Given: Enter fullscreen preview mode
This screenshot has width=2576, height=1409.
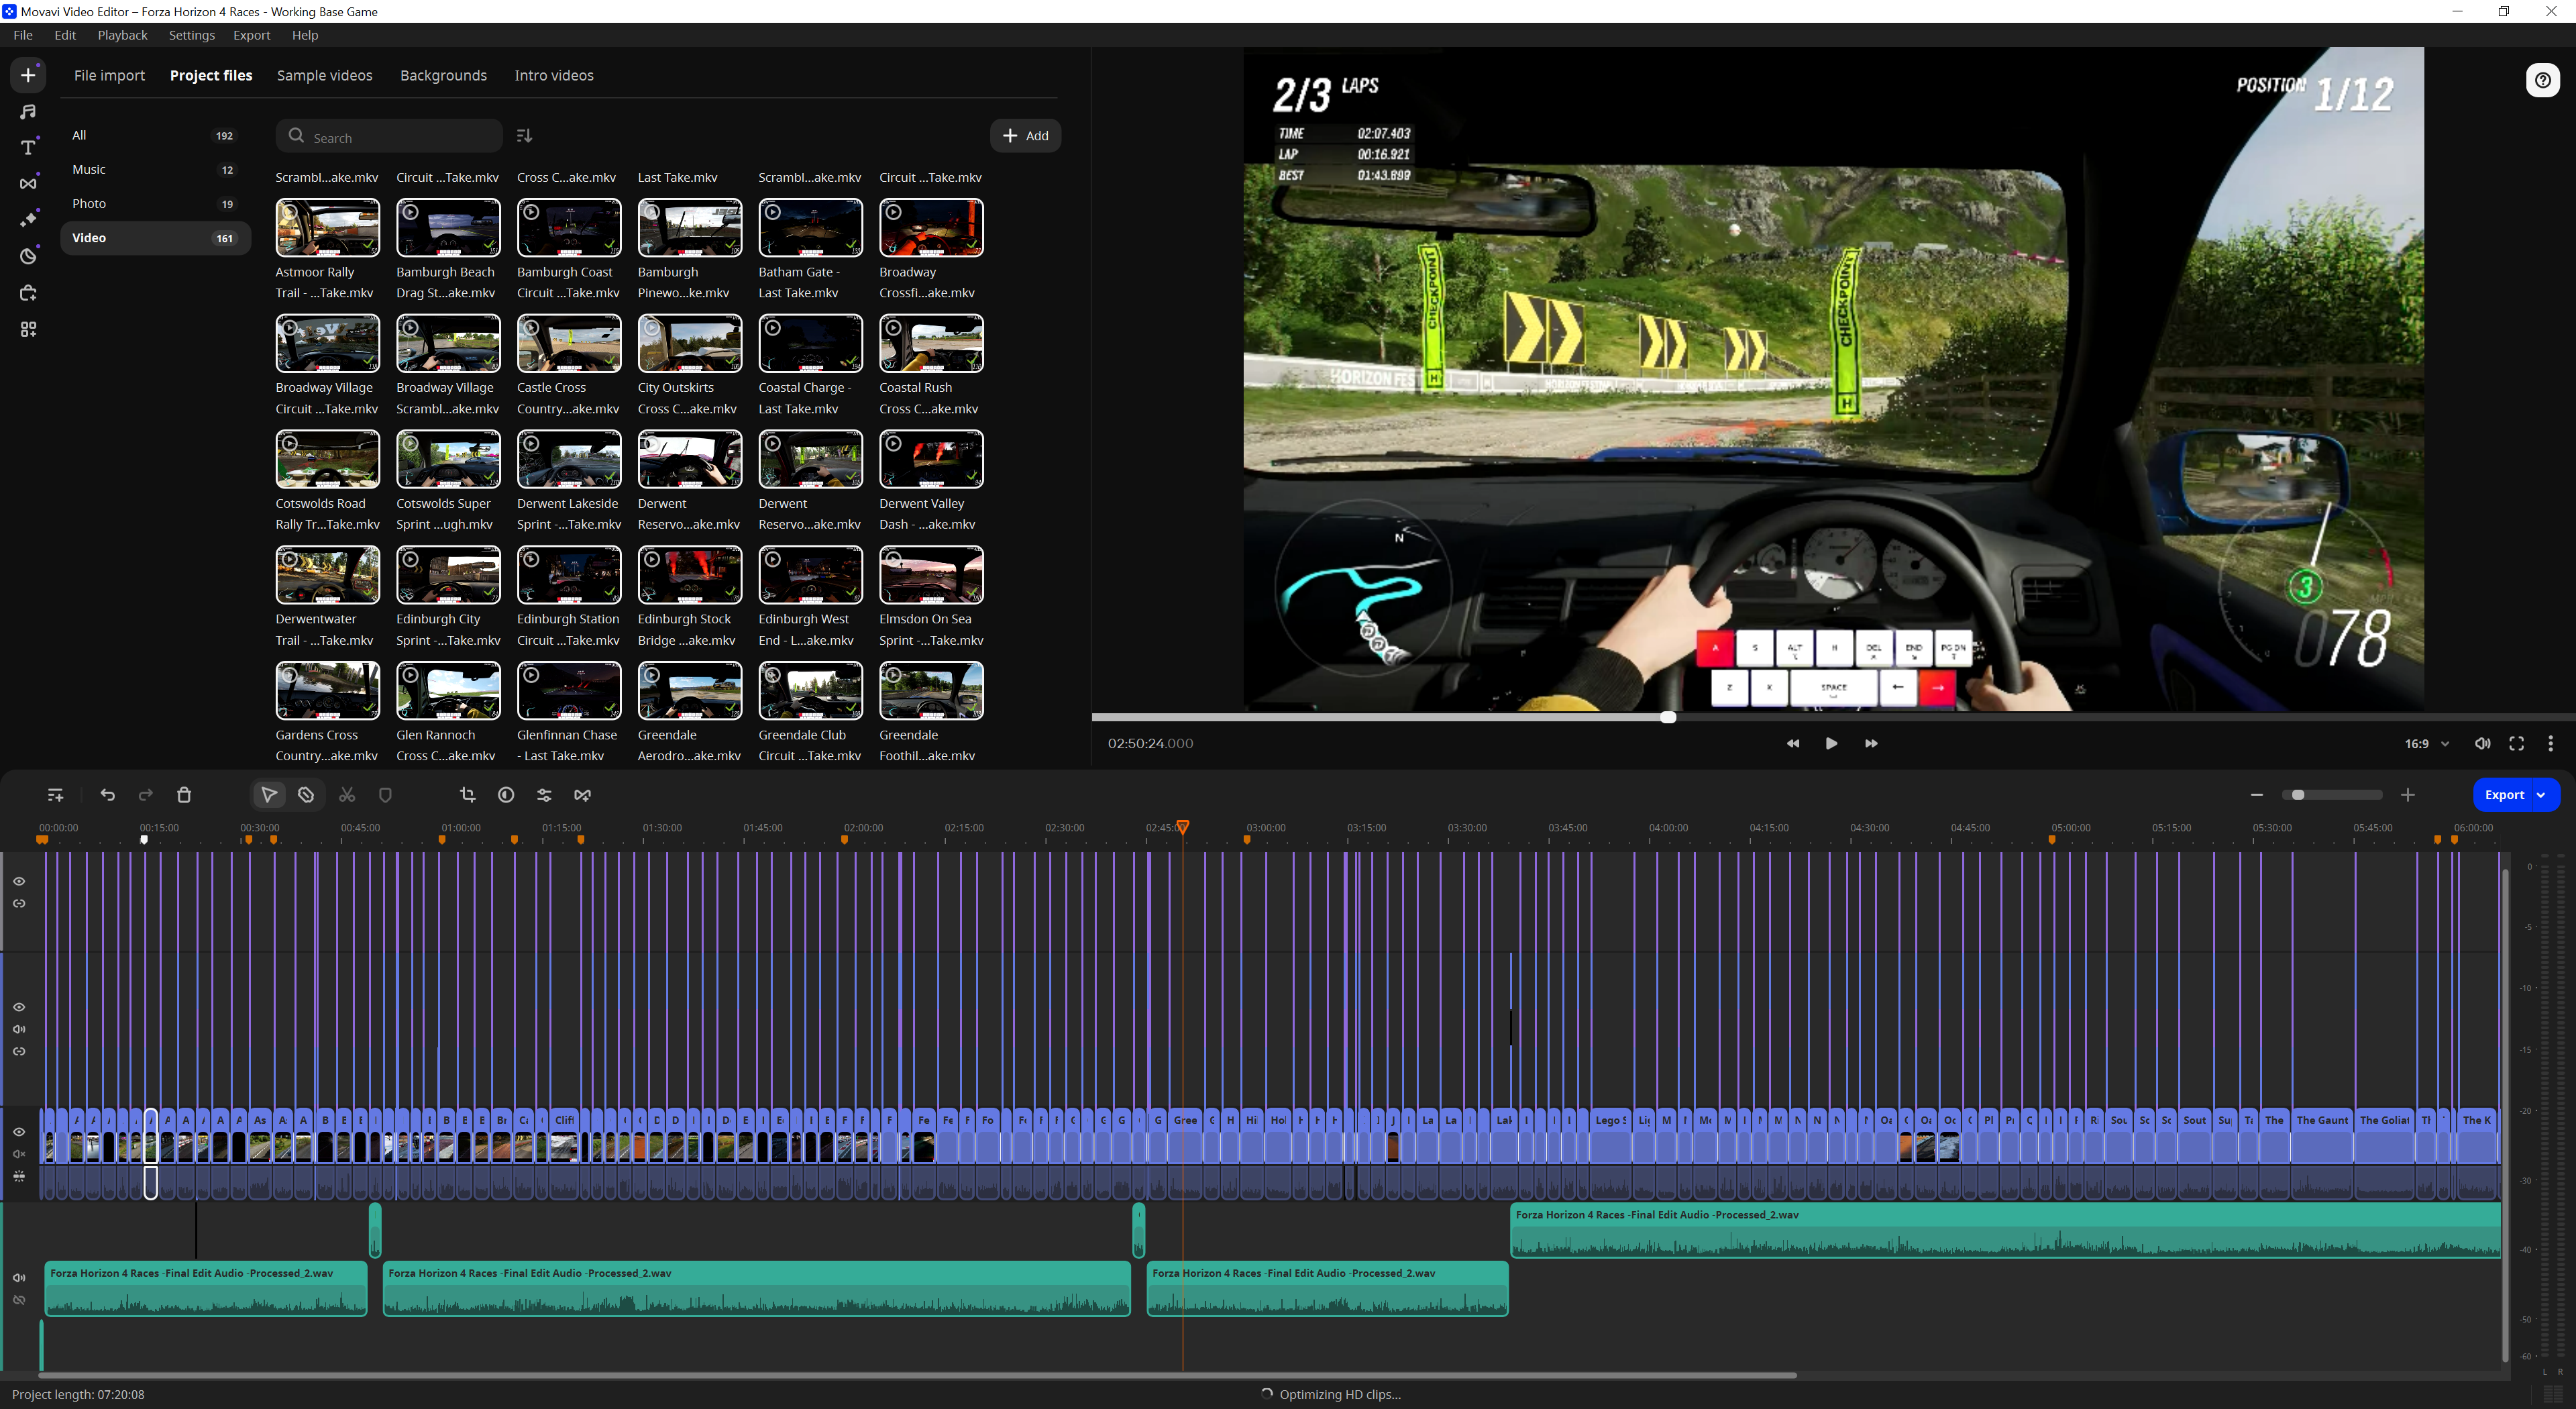Looking at the screenshot, I should point(2516,743).
